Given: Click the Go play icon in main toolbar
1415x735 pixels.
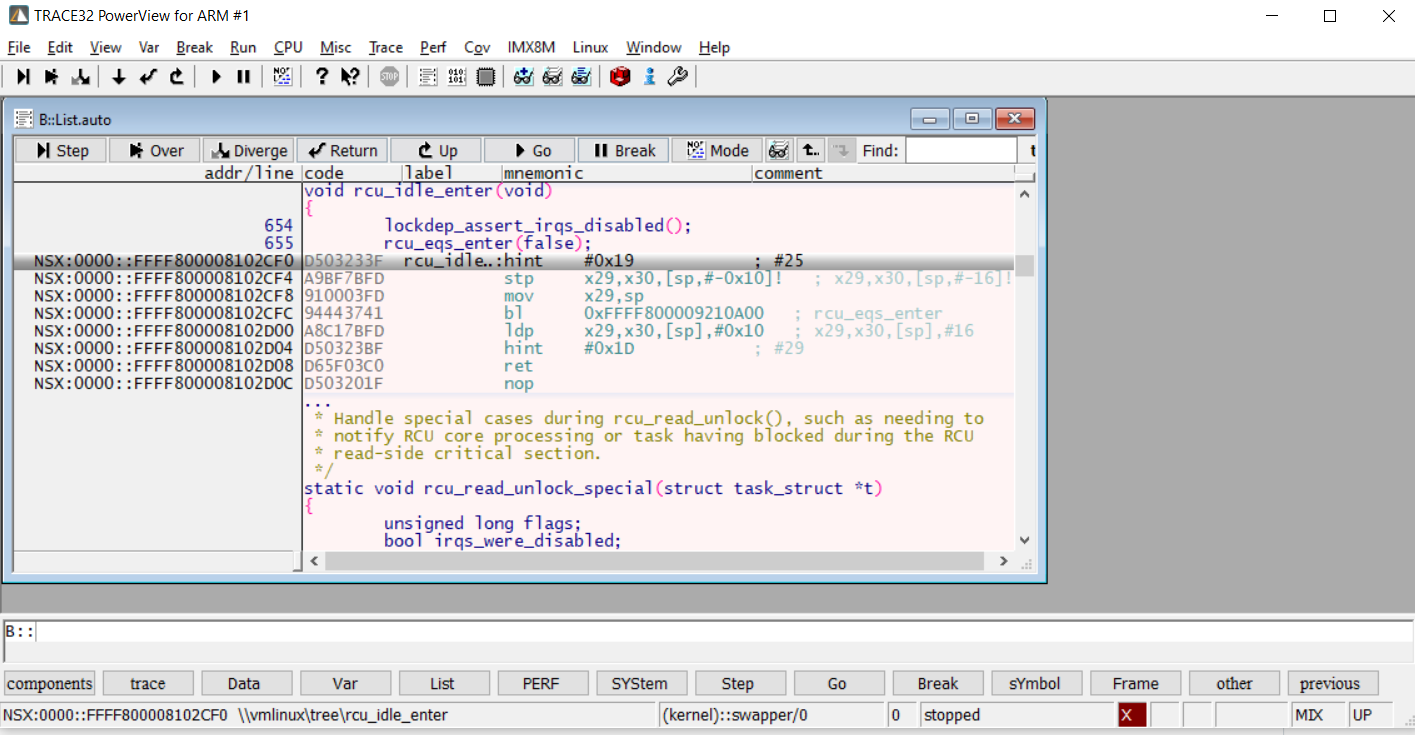Looking at the screenshot, I should coord(215,77).
